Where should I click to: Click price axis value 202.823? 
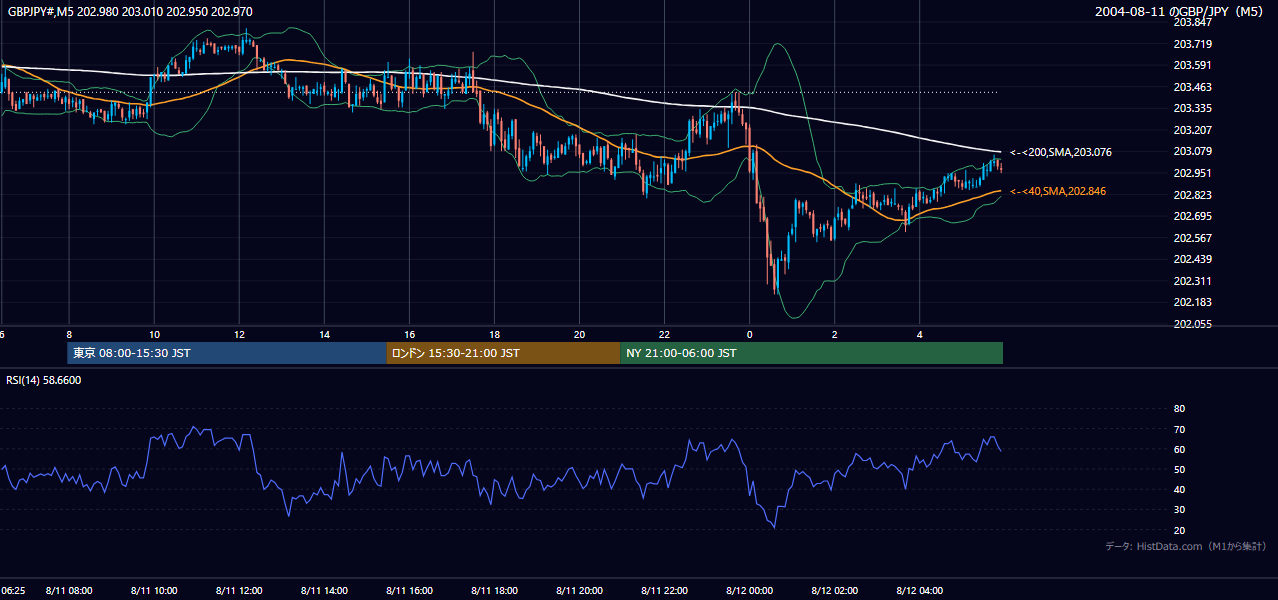(x=1192, y=195)
